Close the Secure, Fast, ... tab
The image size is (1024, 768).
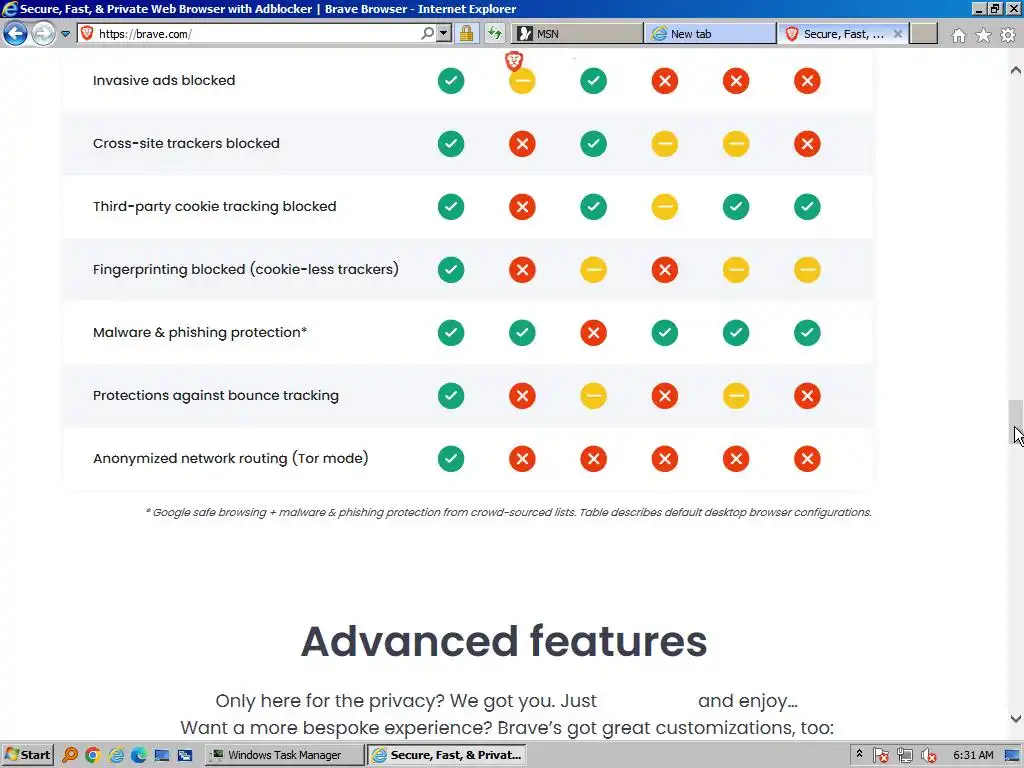click(x=898, y=34)
